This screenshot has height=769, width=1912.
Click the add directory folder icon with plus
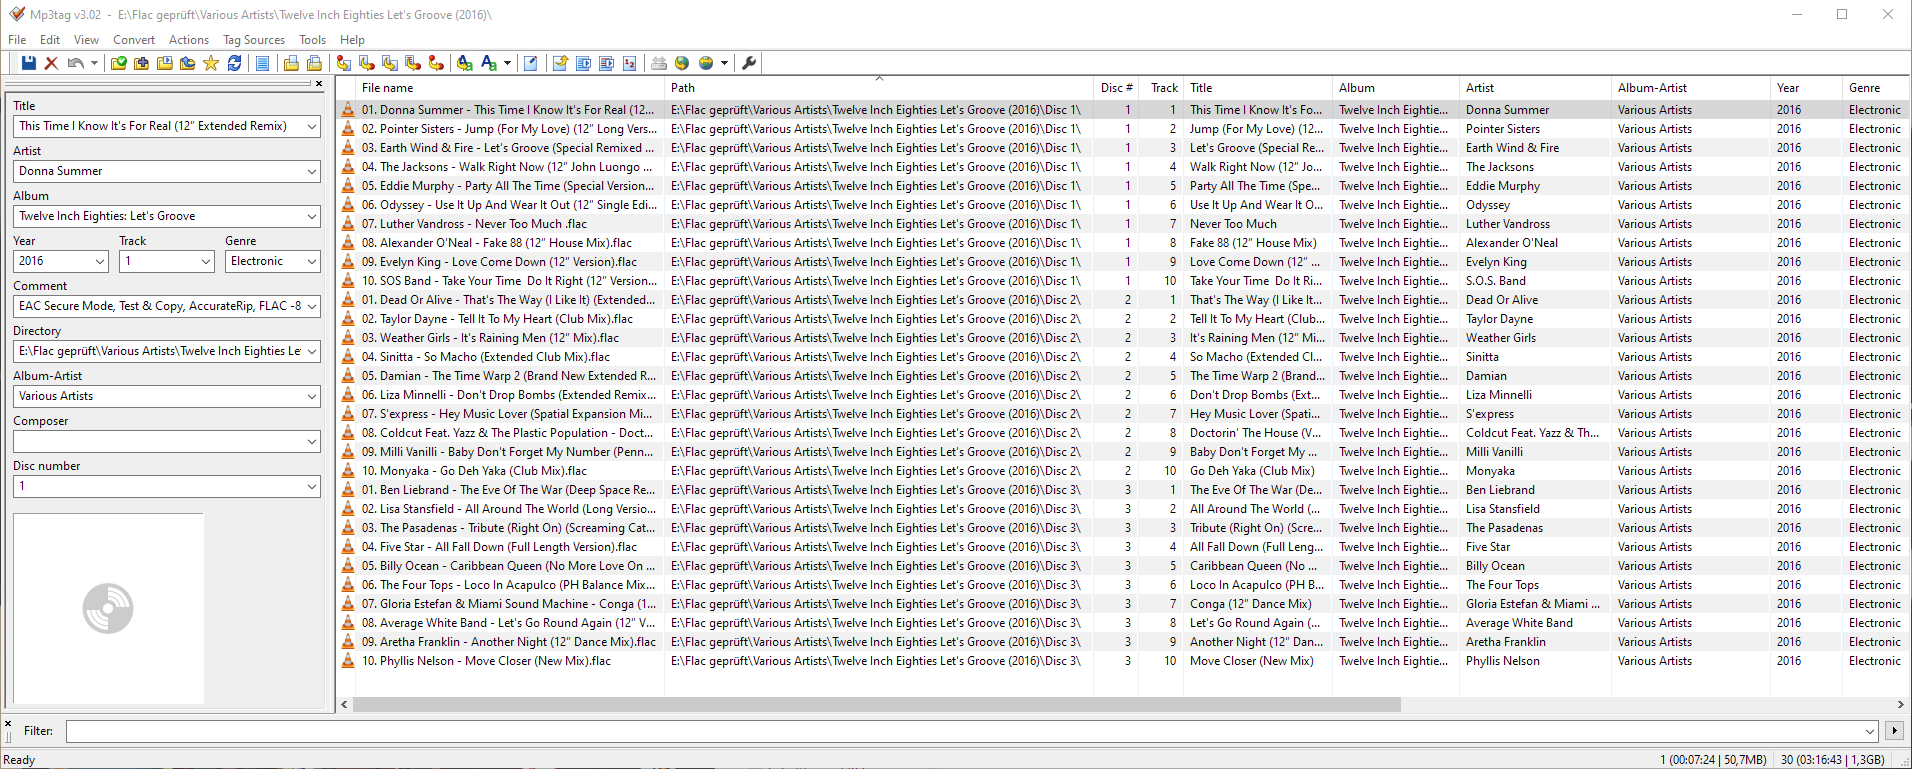141,63
